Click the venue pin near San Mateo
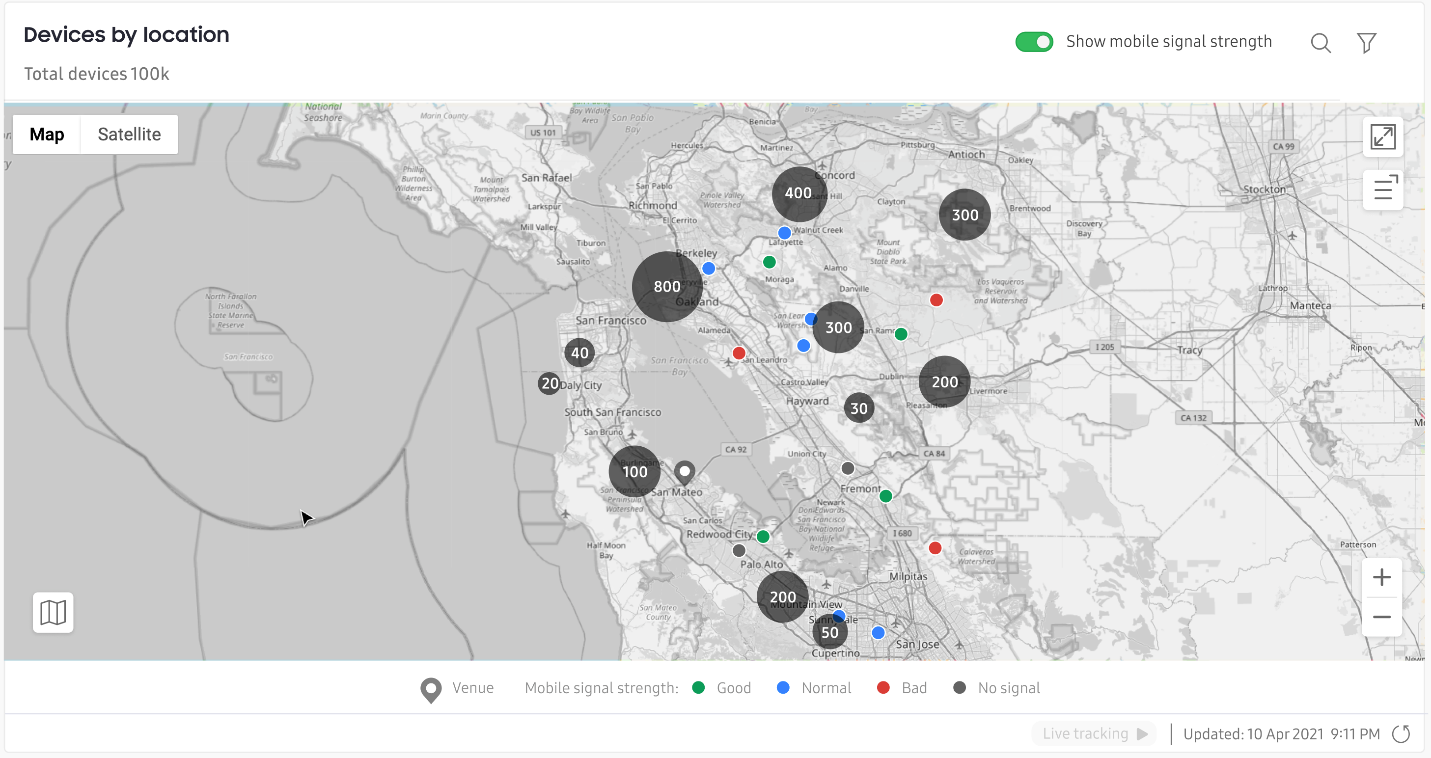 pyautogui.click(x=684, y=471)
